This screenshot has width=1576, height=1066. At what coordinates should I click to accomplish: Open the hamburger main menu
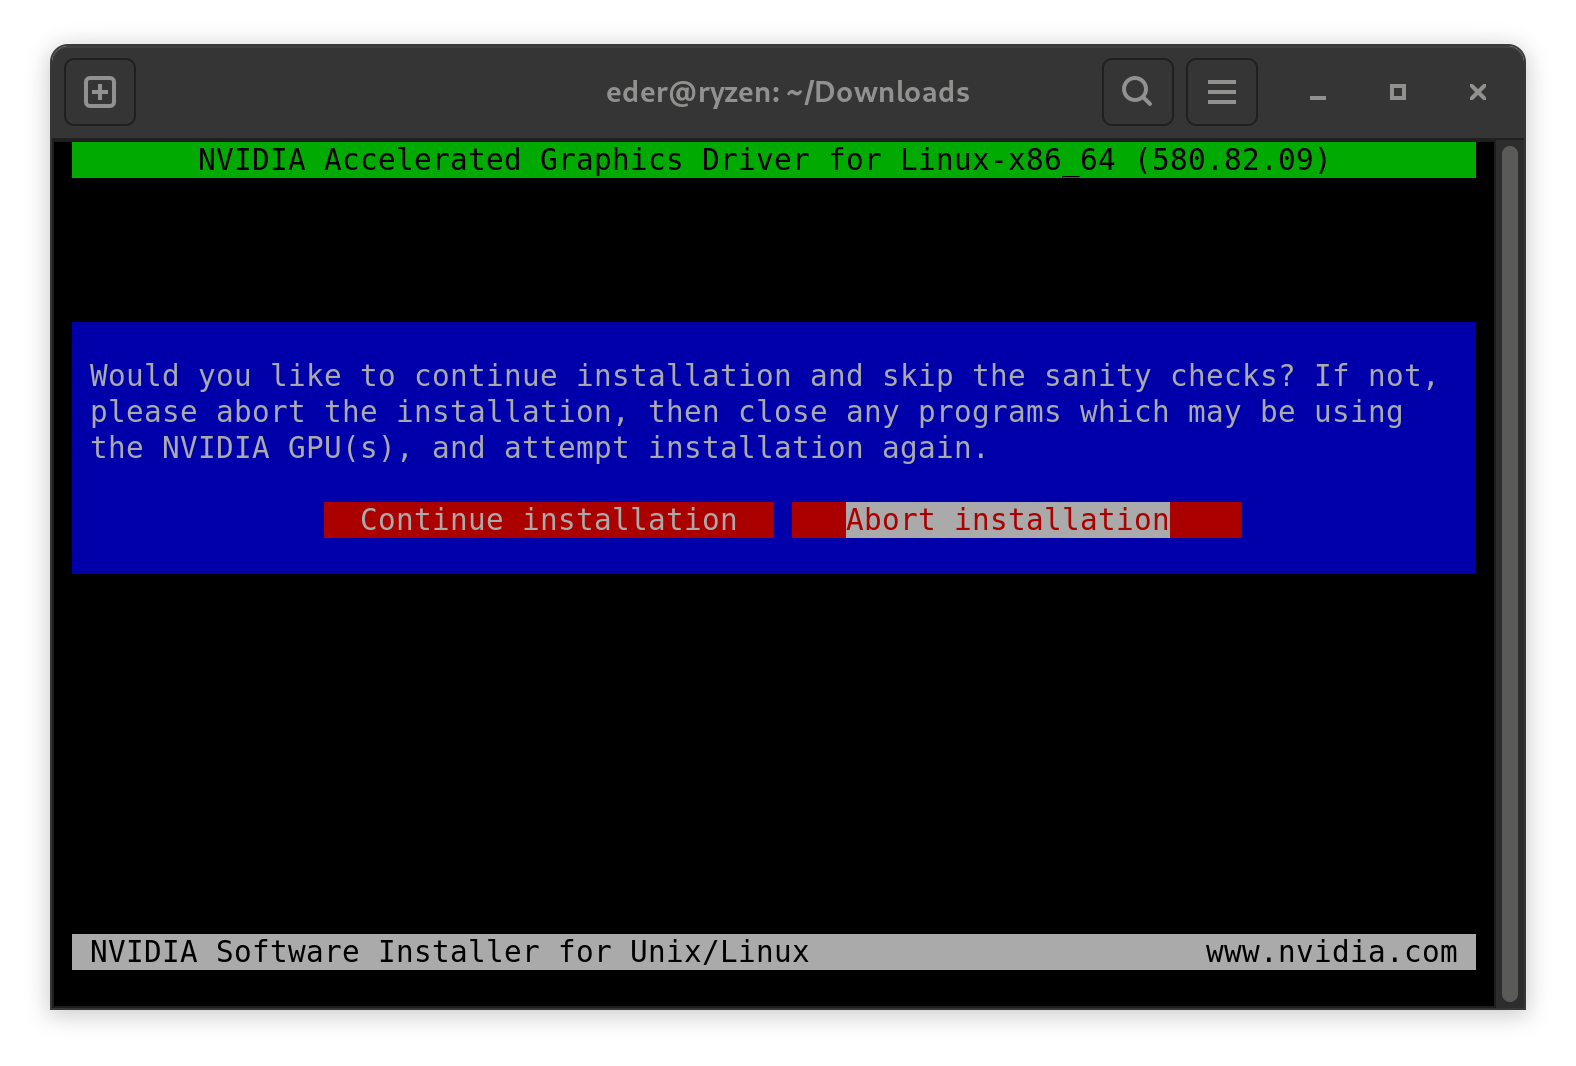[x=1221, y=92]
